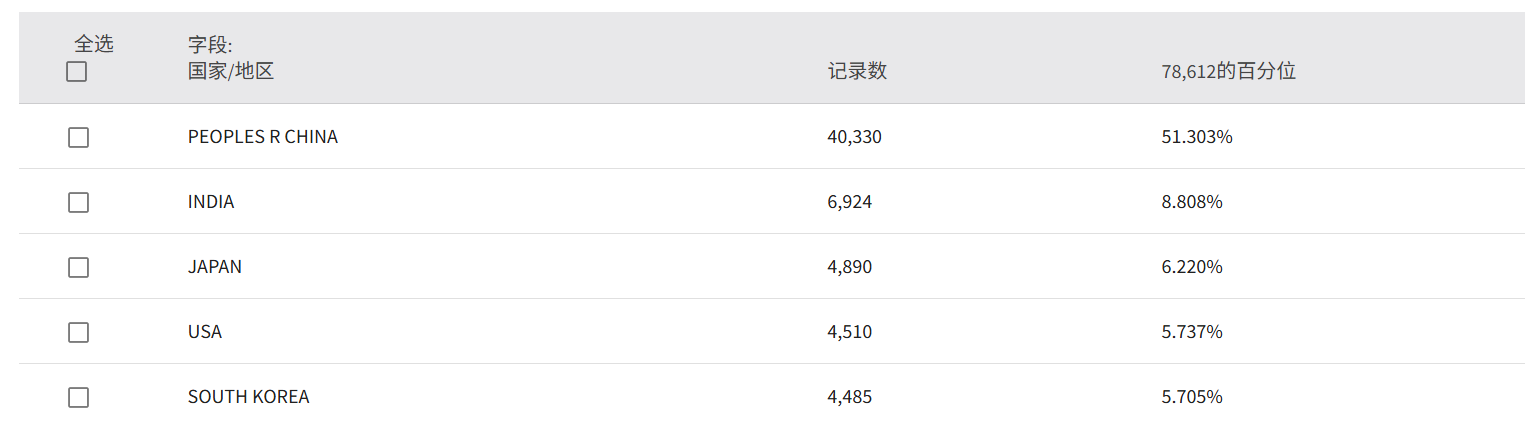Click the USA country name
This screenshot has height=424, width=1525.
[x=205, y=332]
